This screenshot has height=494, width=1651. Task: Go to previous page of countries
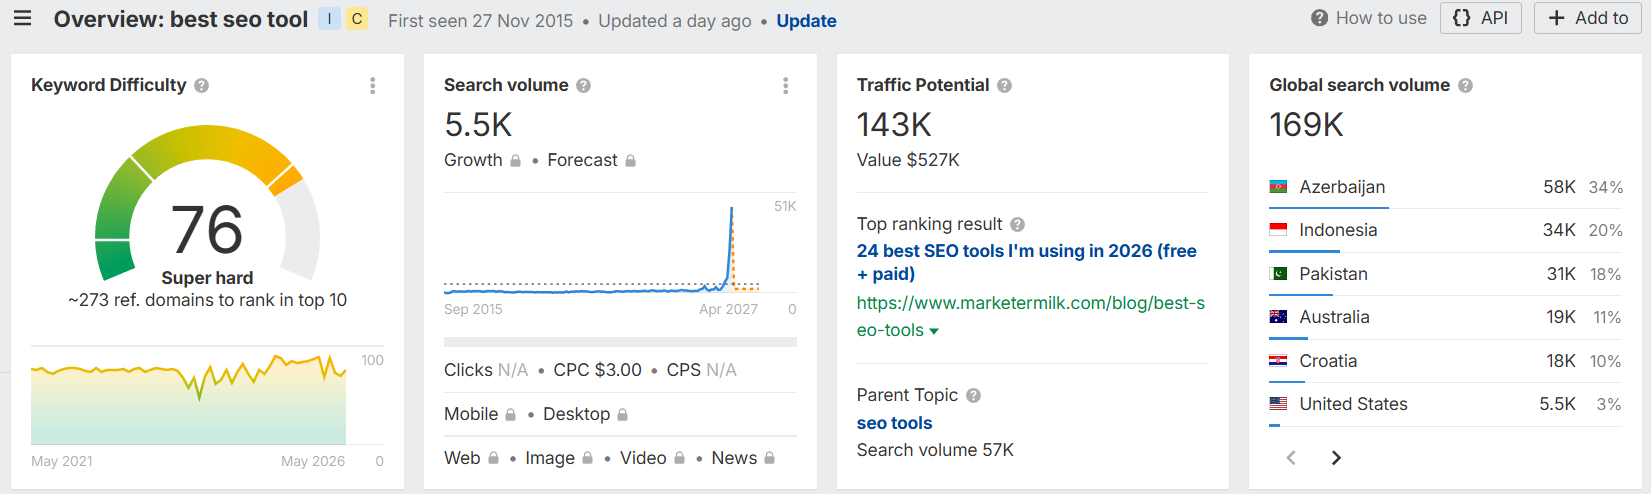point(1291,458)
